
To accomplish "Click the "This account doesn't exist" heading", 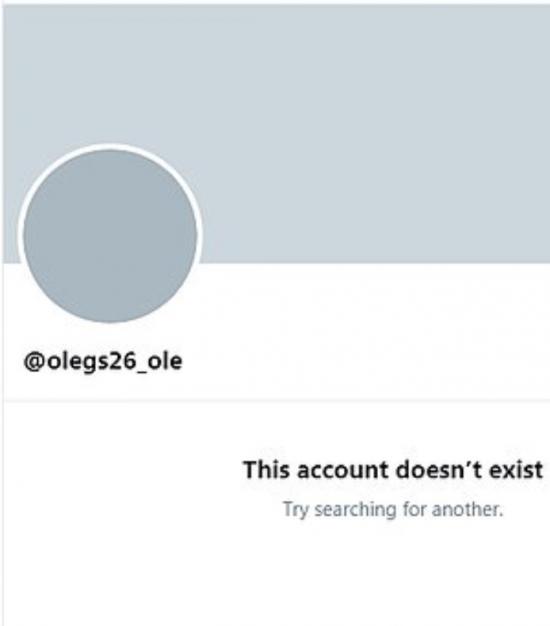I will pyautogui.click(x=393, y=470).
